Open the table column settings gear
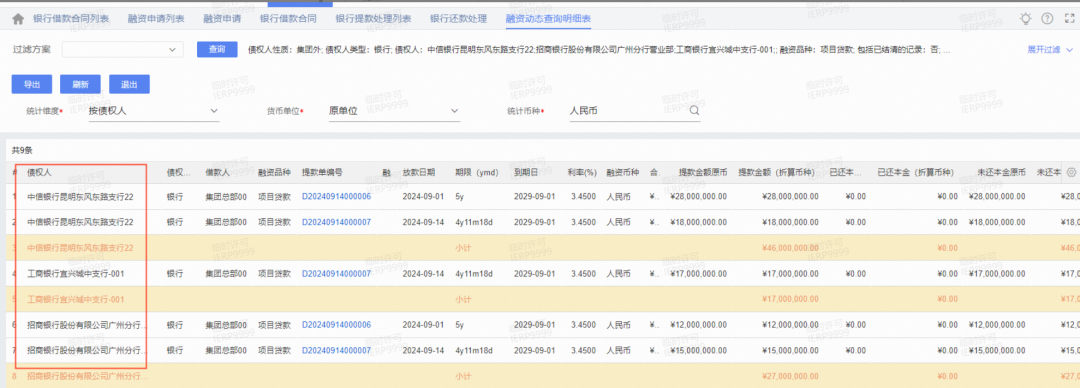Screen dimensions: 1080x388 (x=1070, y=172)
